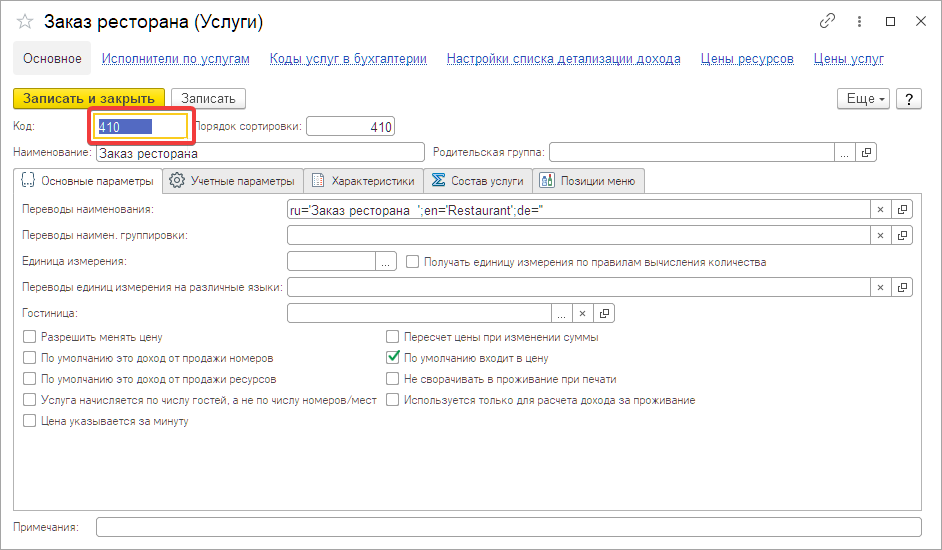Choose Гостиница via ellipsis button
This screenshot has height=550, width=942.
561,313
